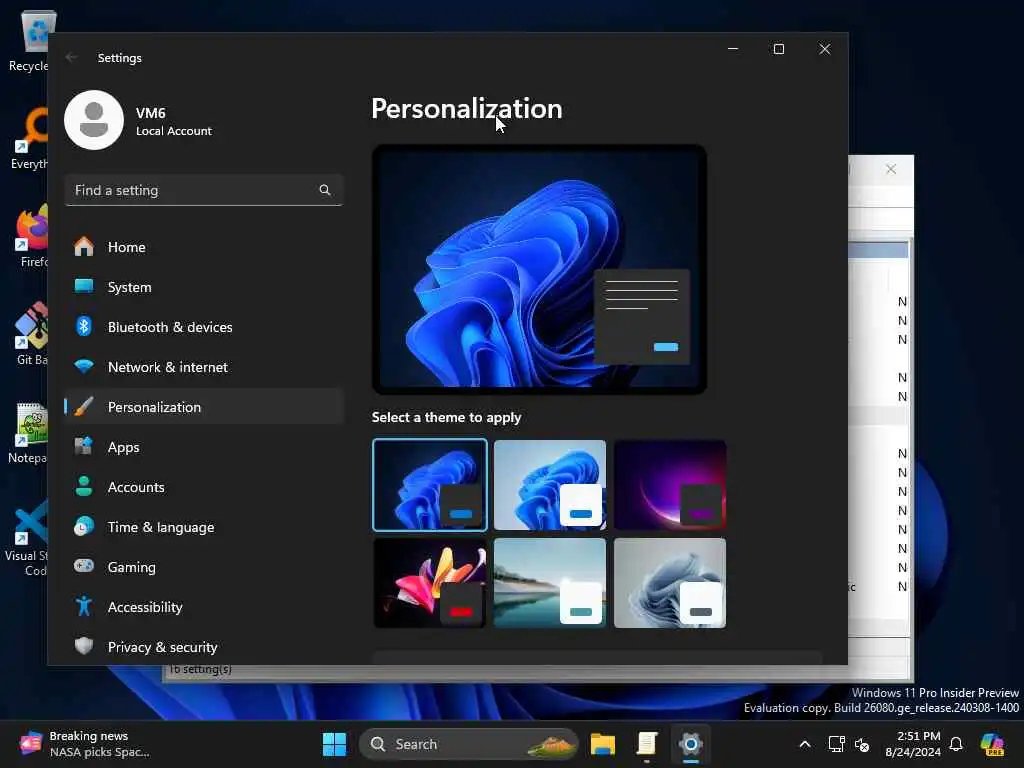
Task: Maximize the Settings window
Action: point(778,49)
